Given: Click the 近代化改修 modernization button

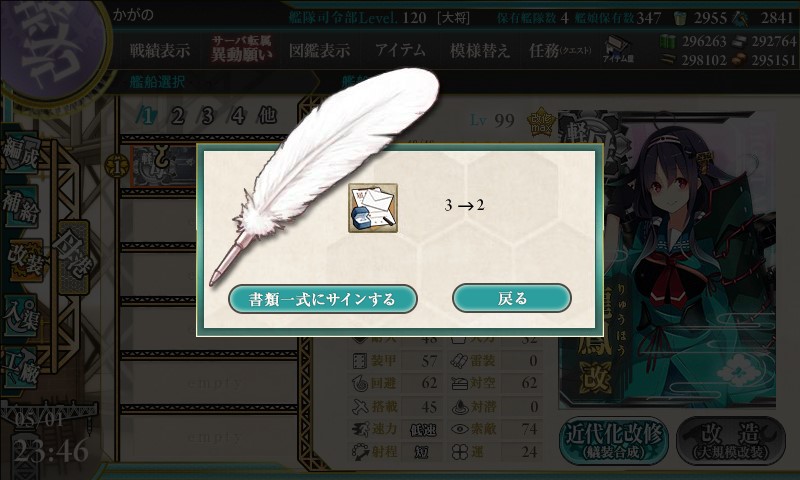Looking at the screenshot, I should tap(614, 440).
